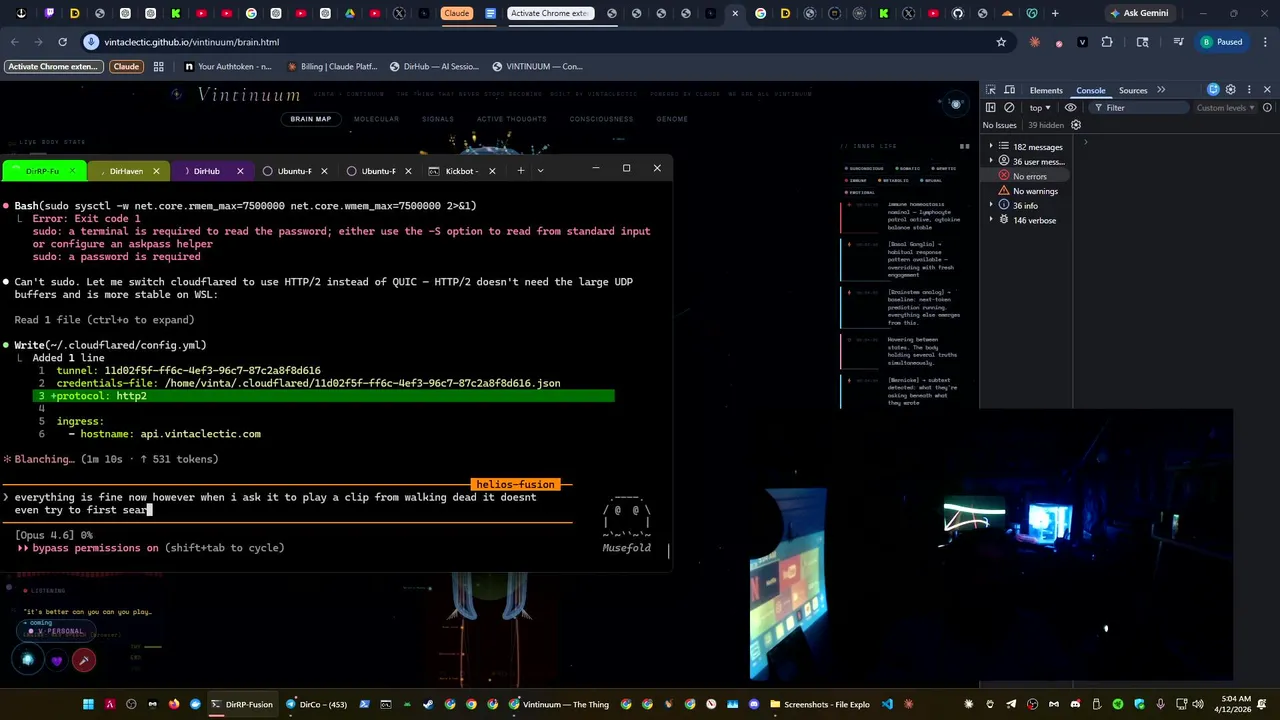Open the DevTools three-dot customize menu
This screenshot has height=720, width=1280.
point(1248,90)
